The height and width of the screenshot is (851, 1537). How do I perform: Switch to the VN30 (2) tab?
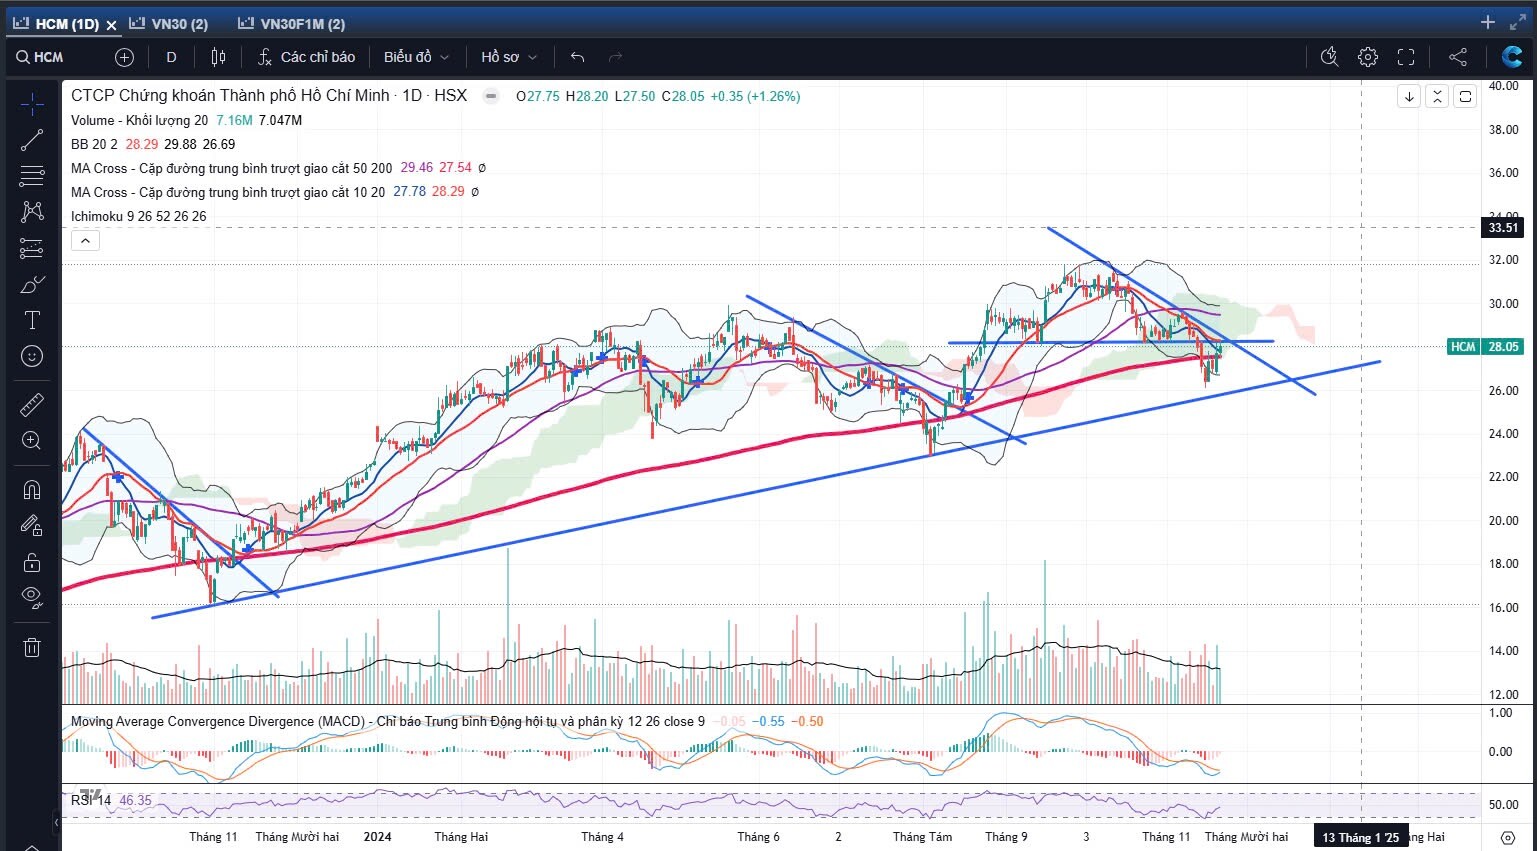coord(169,24)
